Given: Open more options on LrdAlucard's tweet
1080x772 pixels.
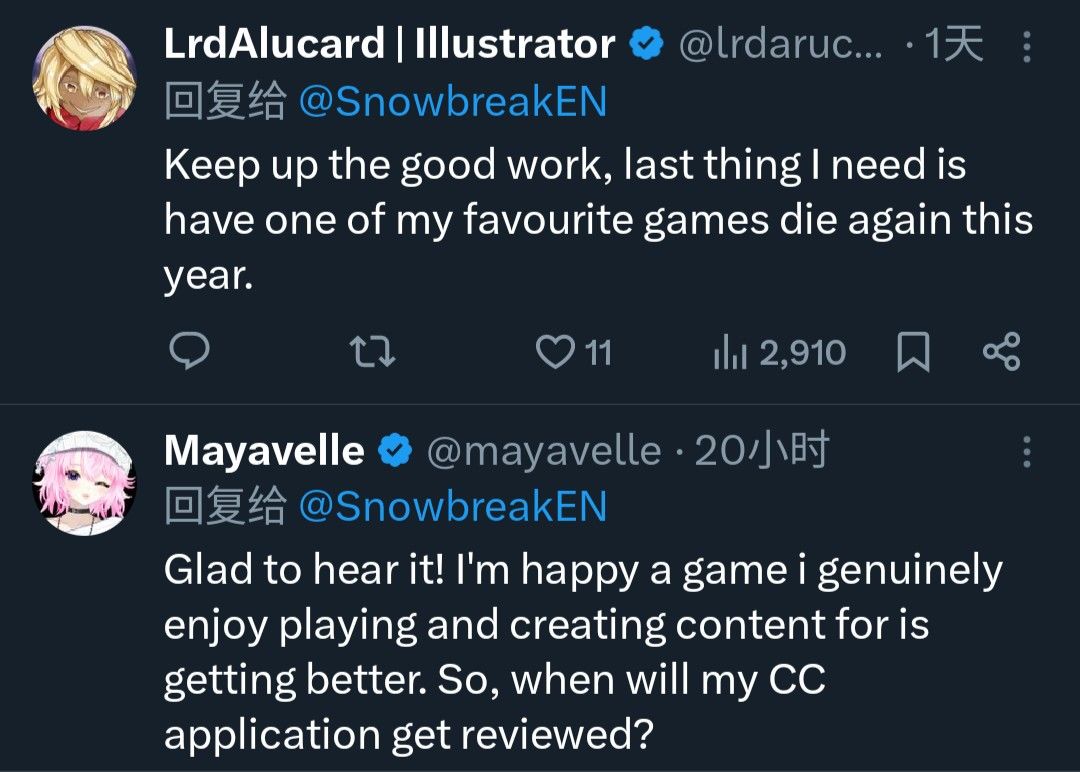Looking at the screenshot, I should (x=1026, y=46).
